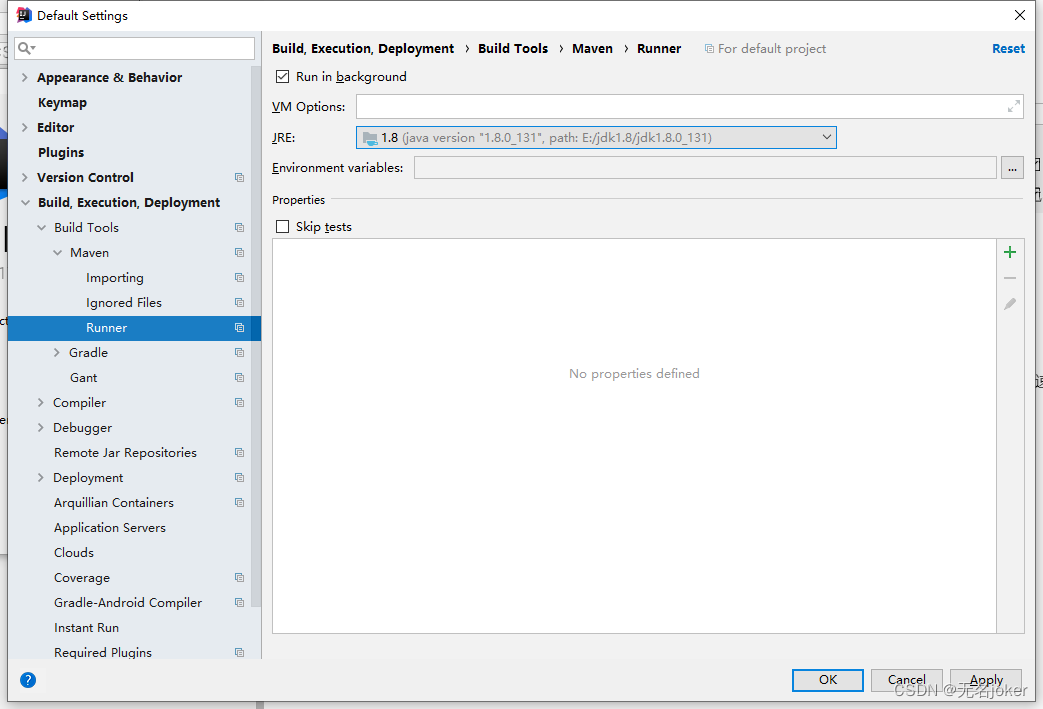Click project-level icon beside Gradle-Android Compiler
This screenshot has height=709, width=1043.
(x=239, y=603)
